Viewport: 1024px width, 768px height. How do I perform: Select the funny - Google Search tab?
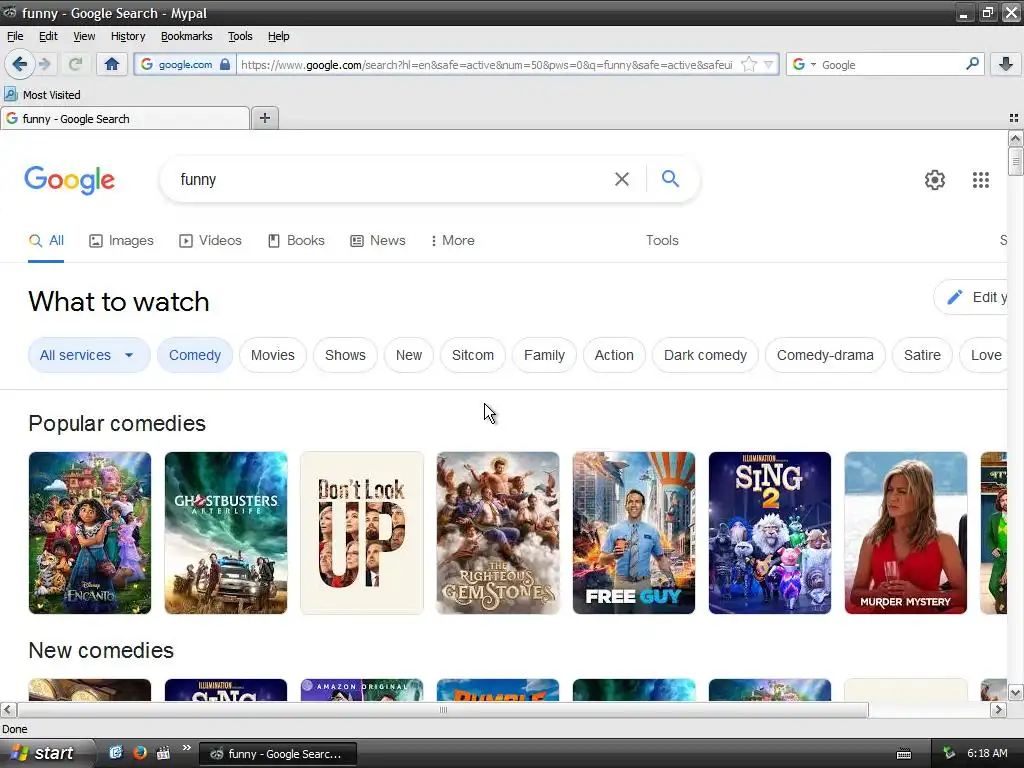pos(125,118)
